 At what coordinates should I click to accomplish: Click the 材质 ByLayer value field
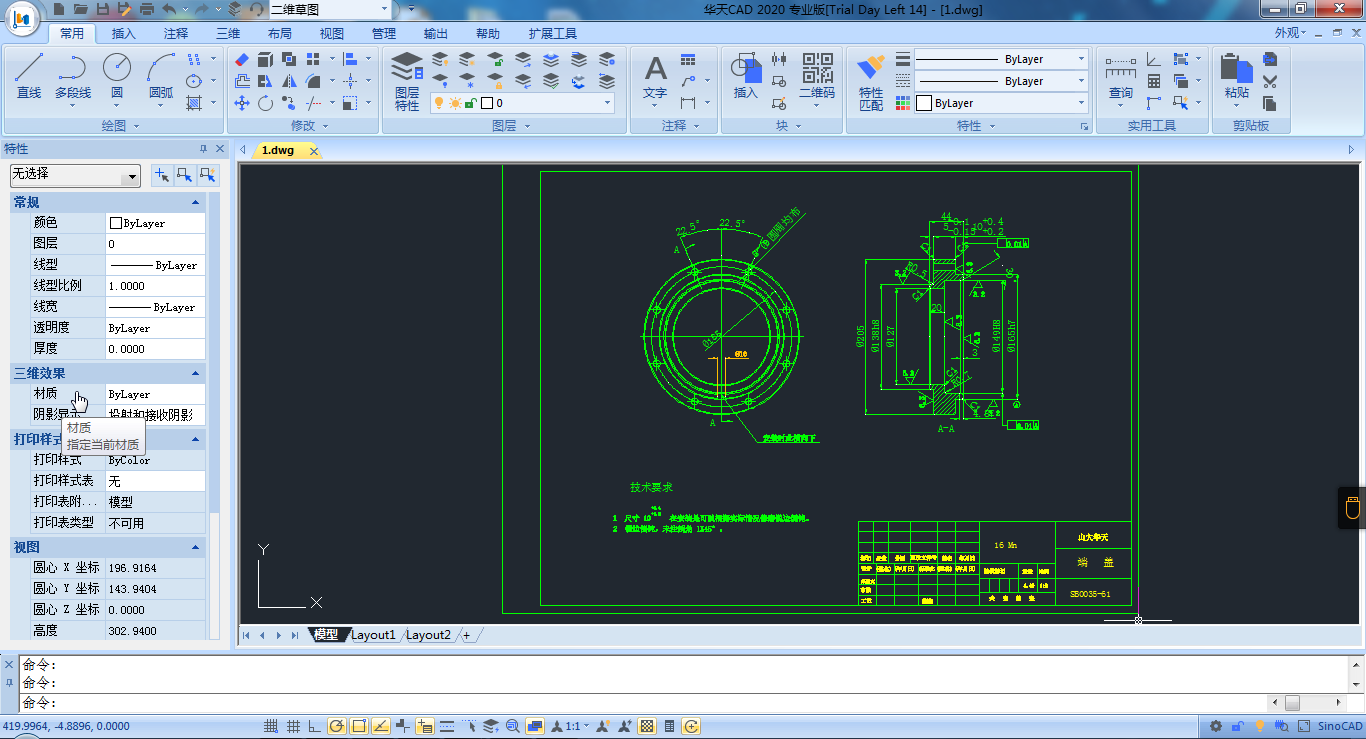(x=155, y=394)
